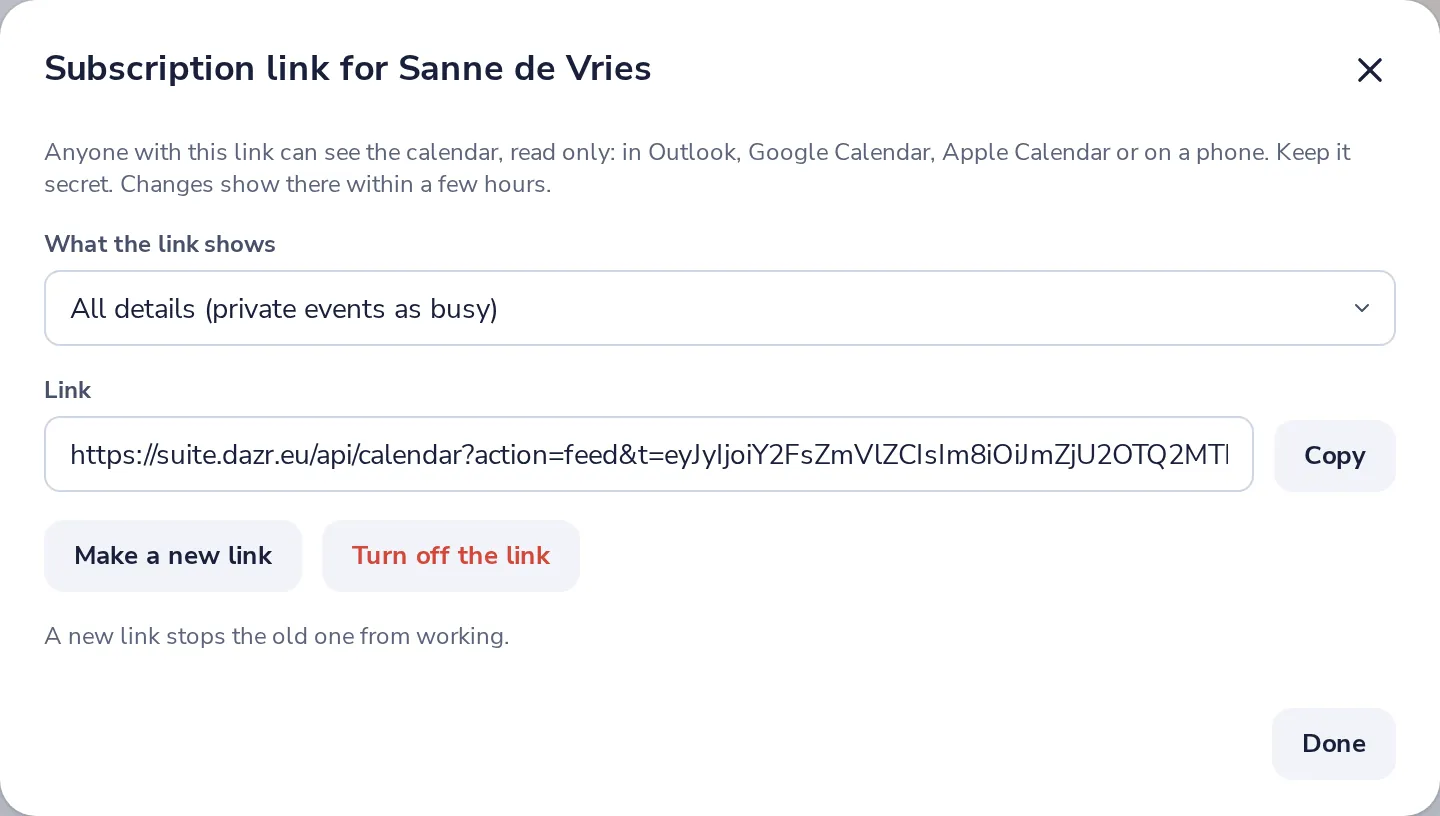Viewport: 1440px width, 816px height.
Task: Dismiss the dialog using the top-right cross icon
Action: 1369,70
